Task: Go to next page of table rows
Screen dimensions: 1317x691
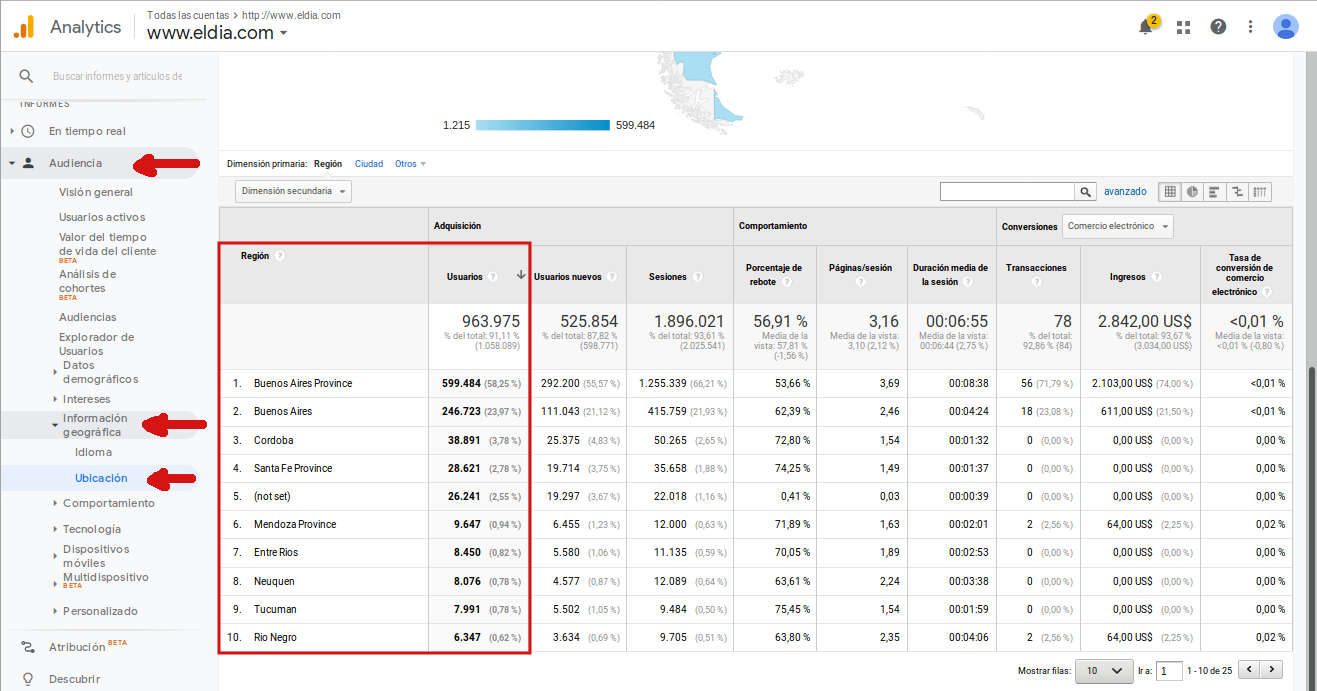Action: [x=1272, y=670]
